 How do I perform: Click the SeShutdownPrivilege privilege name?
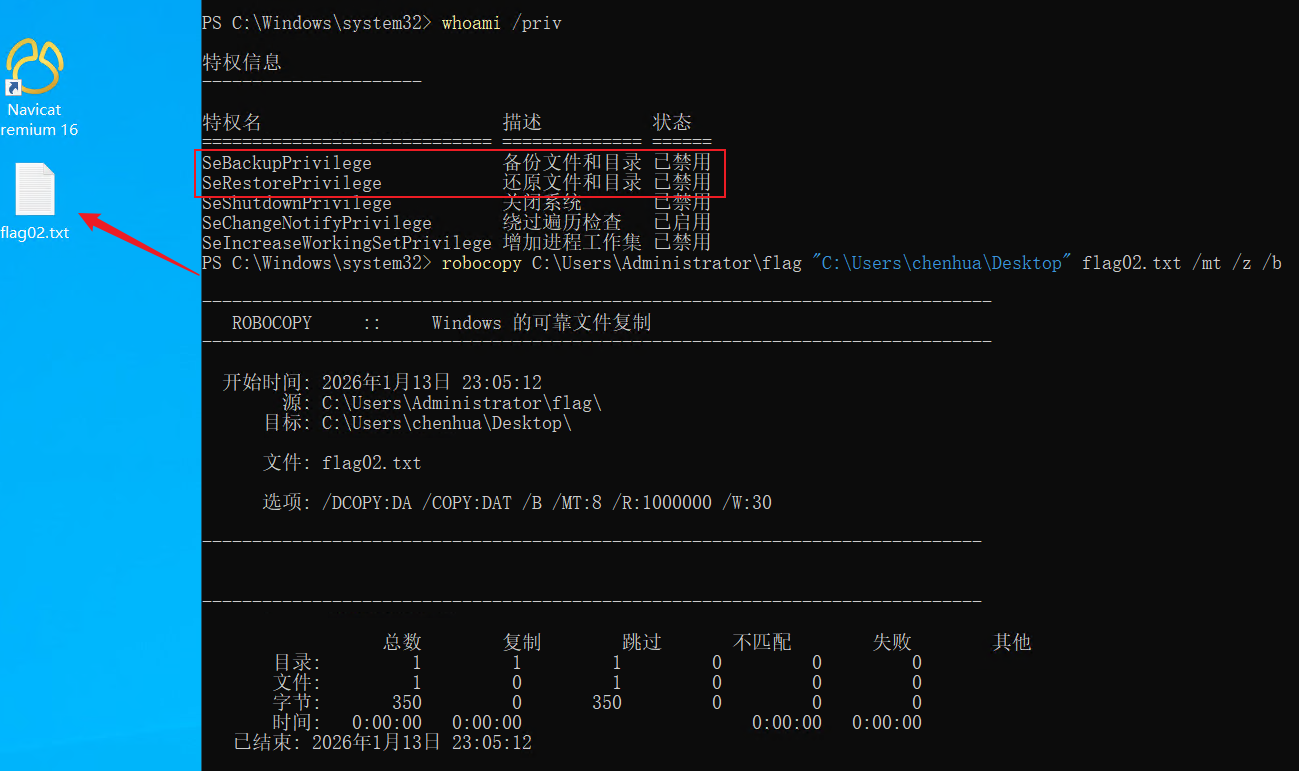[297, 203]
